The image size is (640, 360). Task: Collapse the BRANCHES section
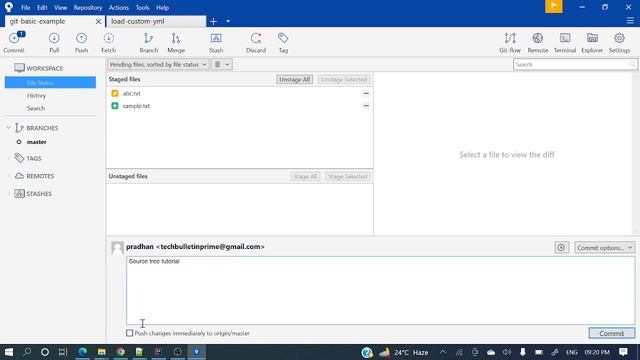click(x=9, y=128)
